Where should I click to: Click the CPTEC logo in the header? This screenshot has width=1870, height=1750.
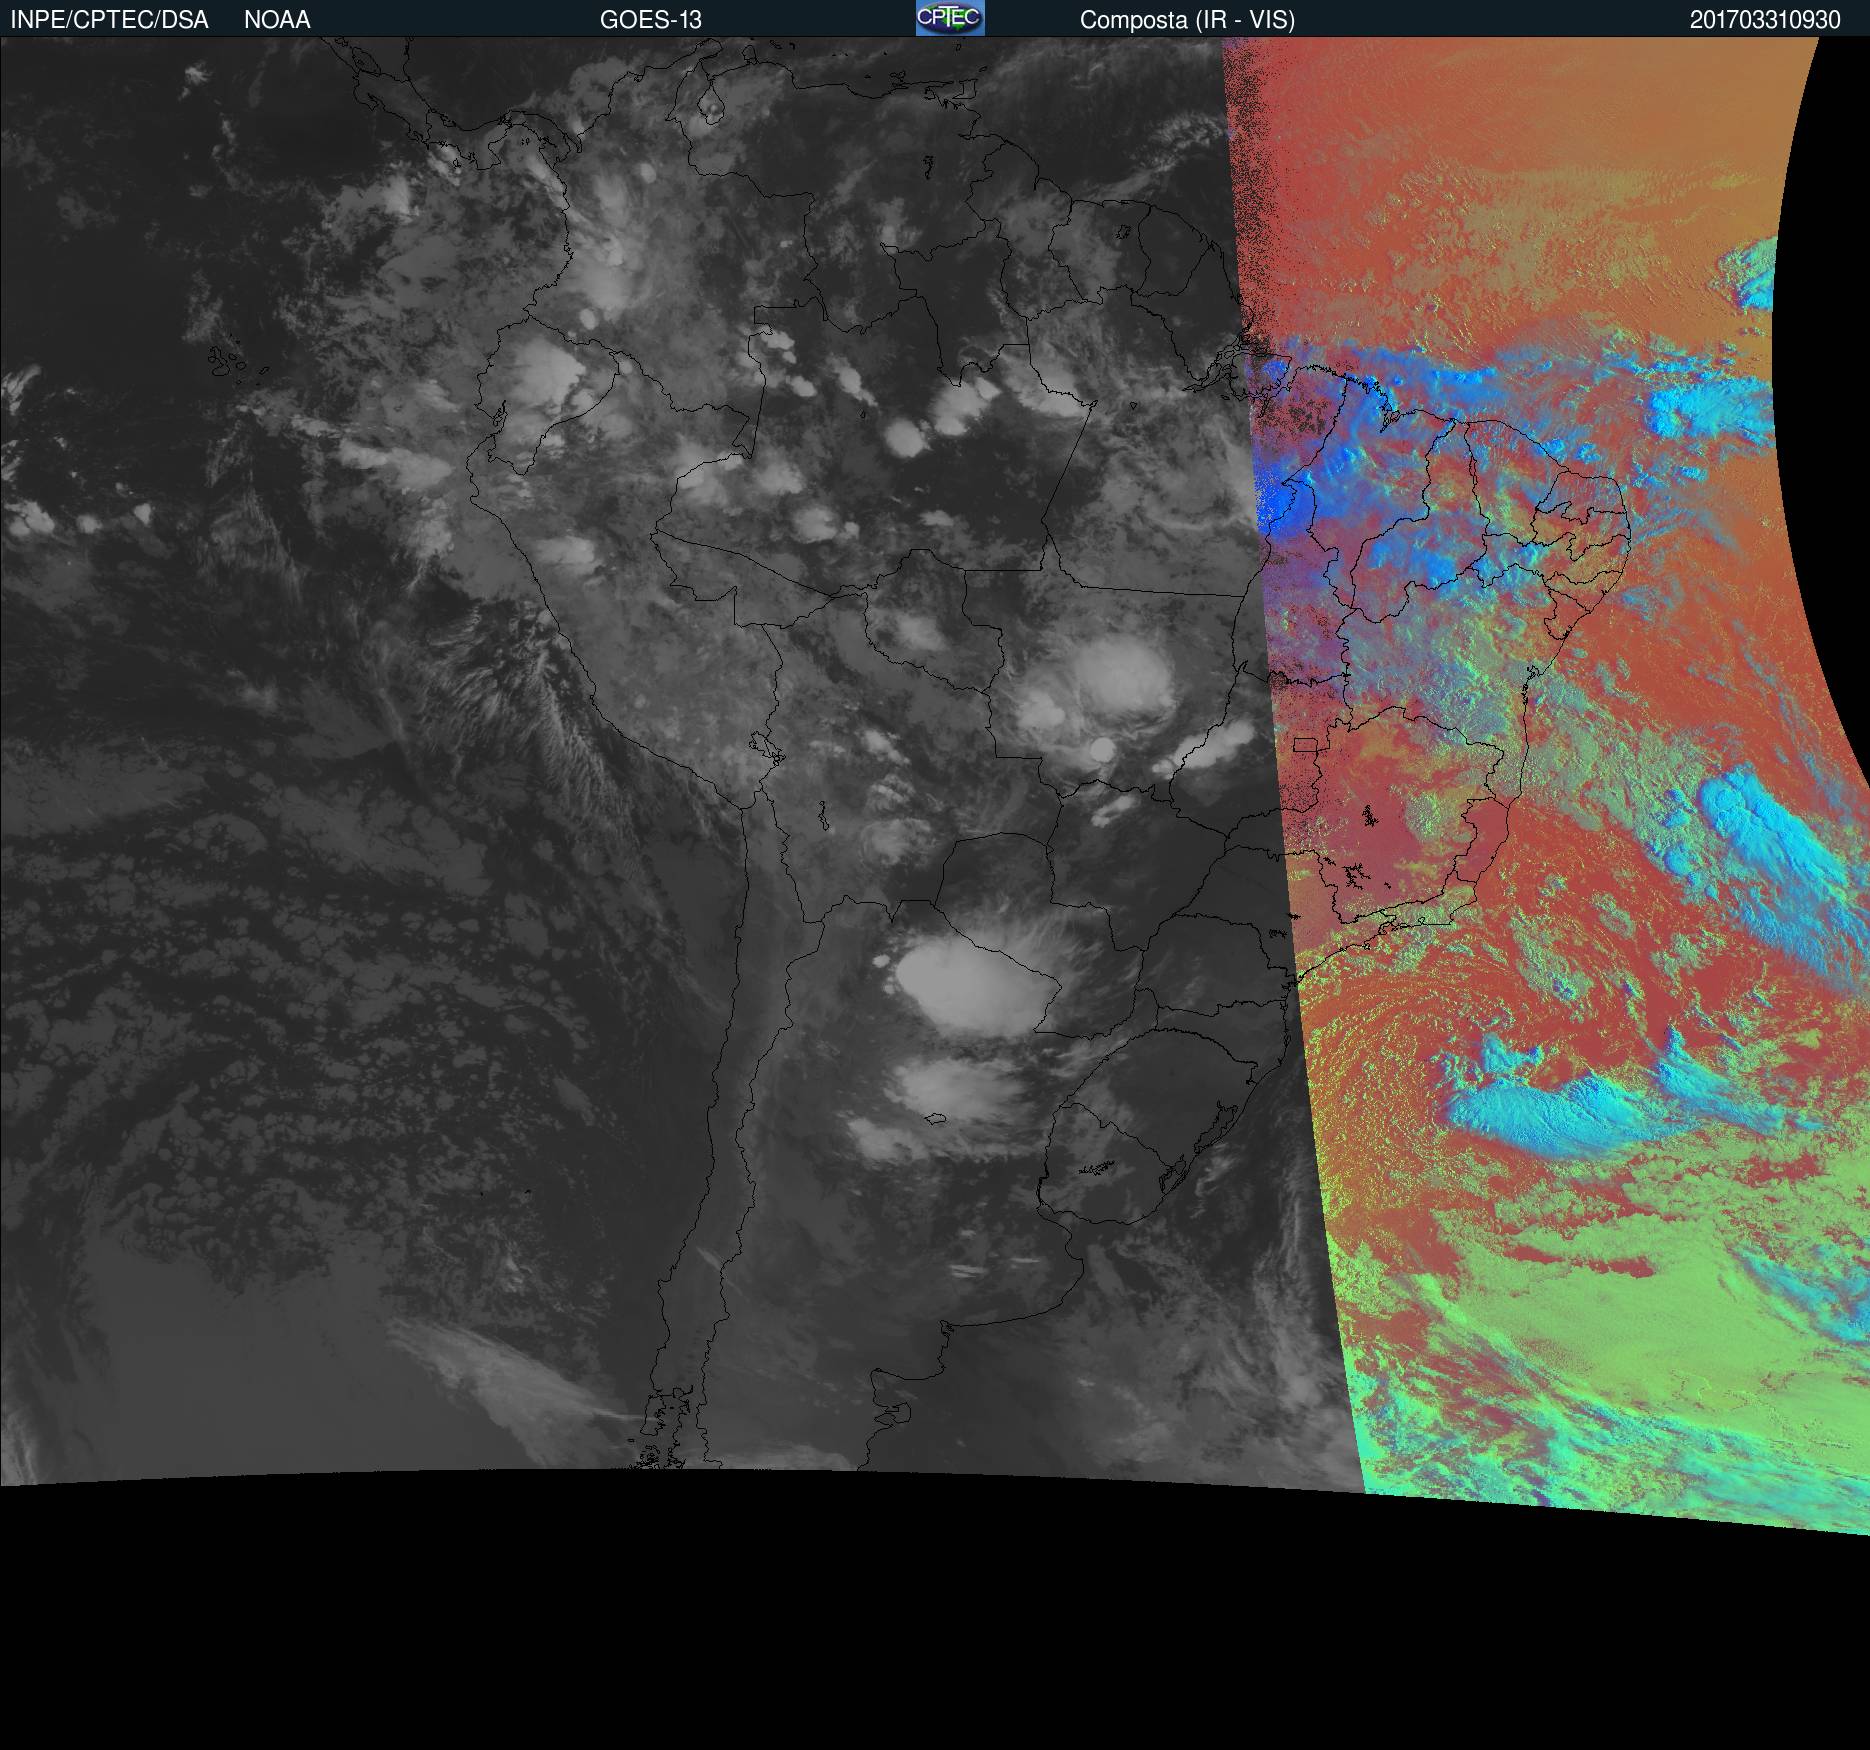(950, 18)
